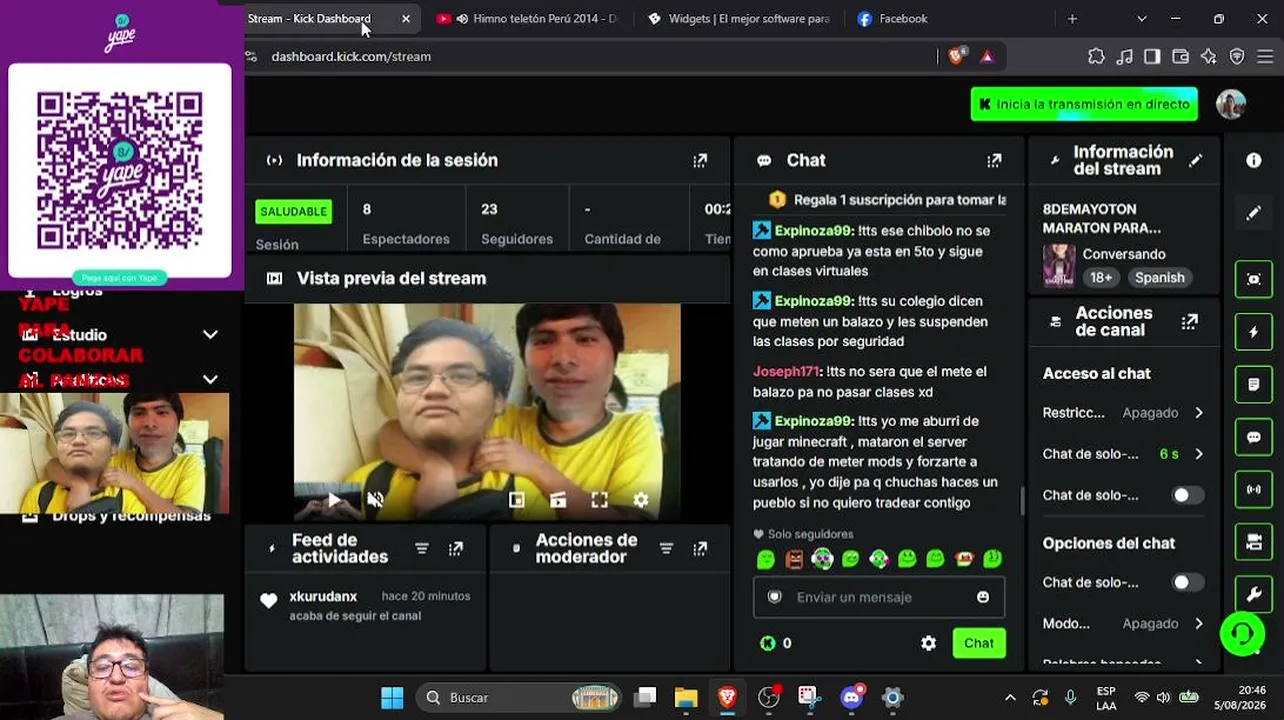Click the chat scrollbar
The image size is (1284, 720).
tap(1022, 500)
